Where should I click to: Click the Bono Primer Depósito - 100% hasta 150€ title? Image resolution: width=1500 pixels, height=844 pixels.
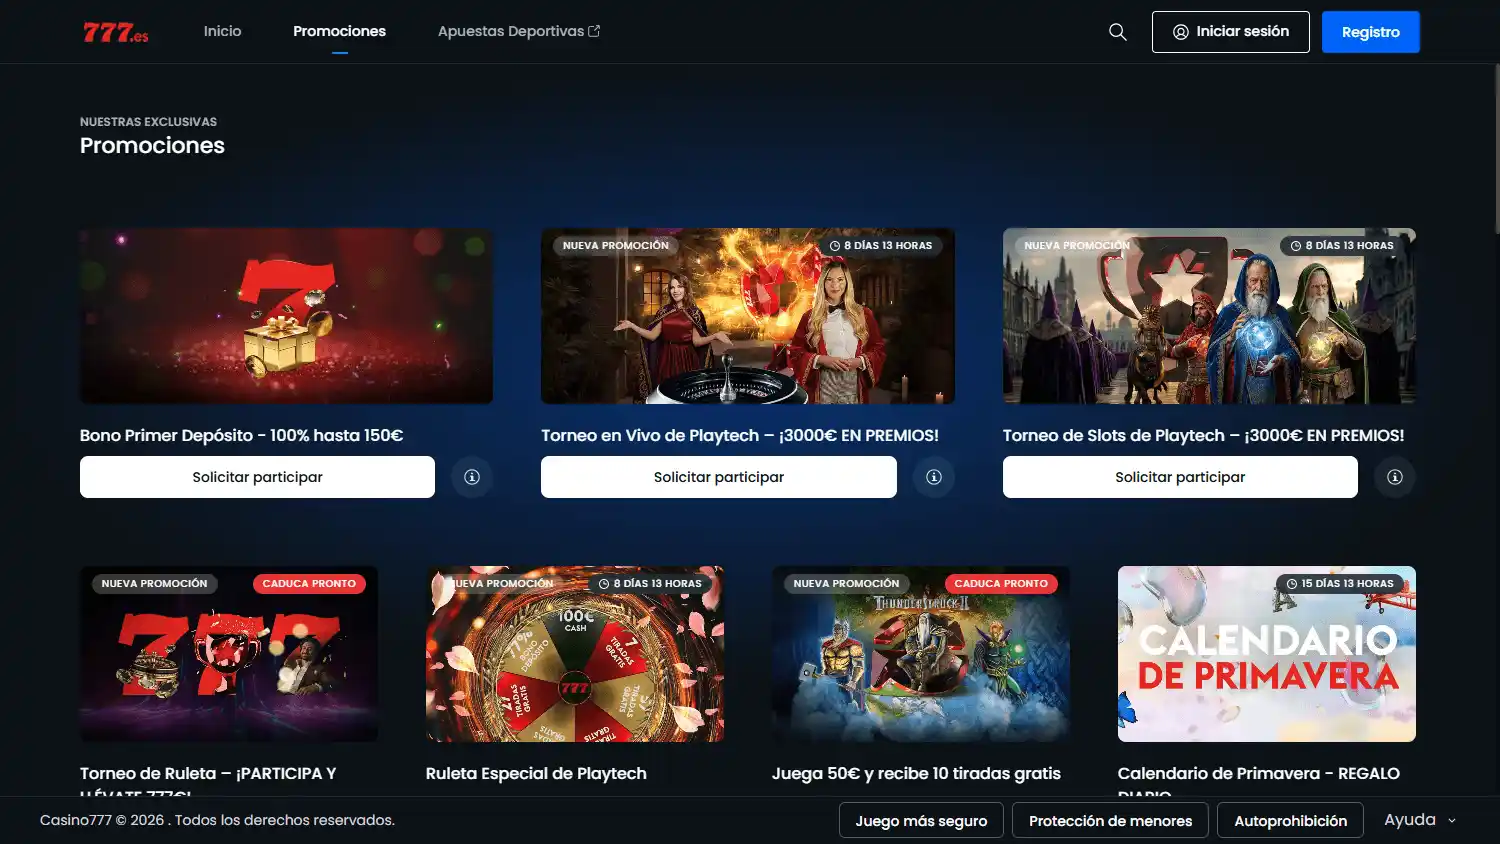[241, 435]
